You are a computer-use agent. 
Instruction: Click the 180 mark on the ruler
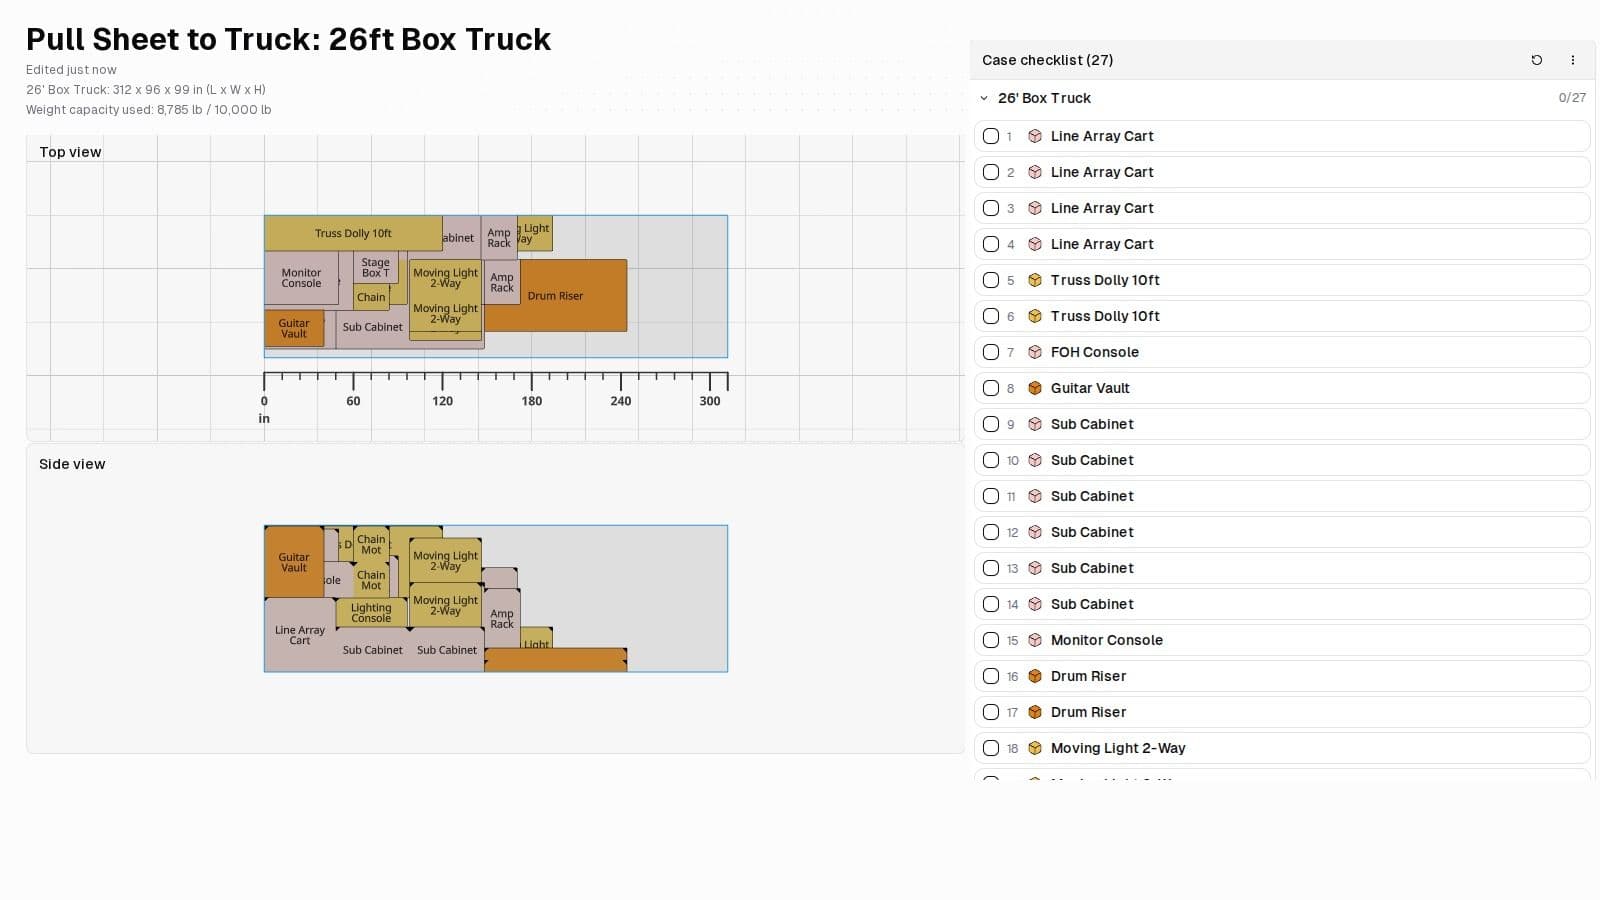point(531,401)
